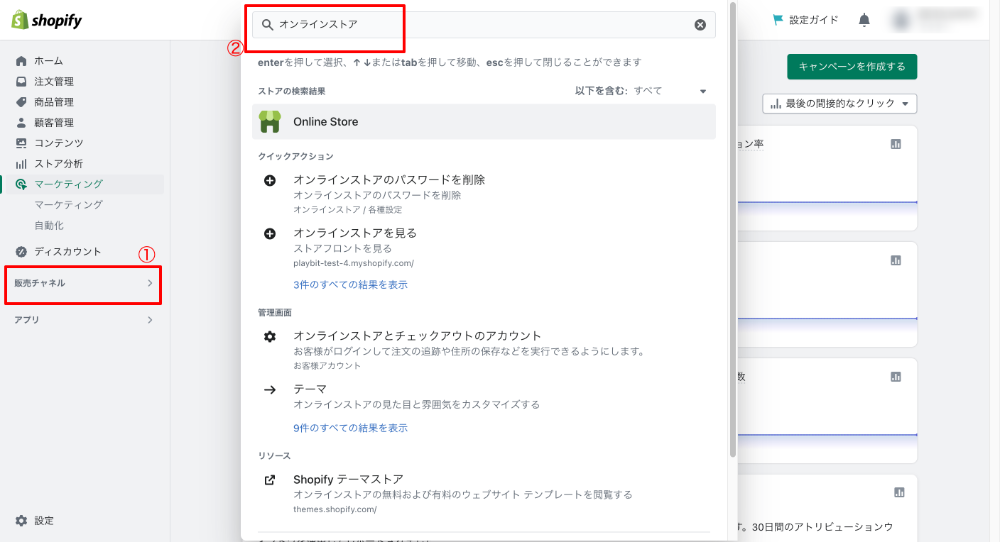This screenshot has height=542, width=1000.
Task: Clear the search with the X icon
Action: (700, 25)
